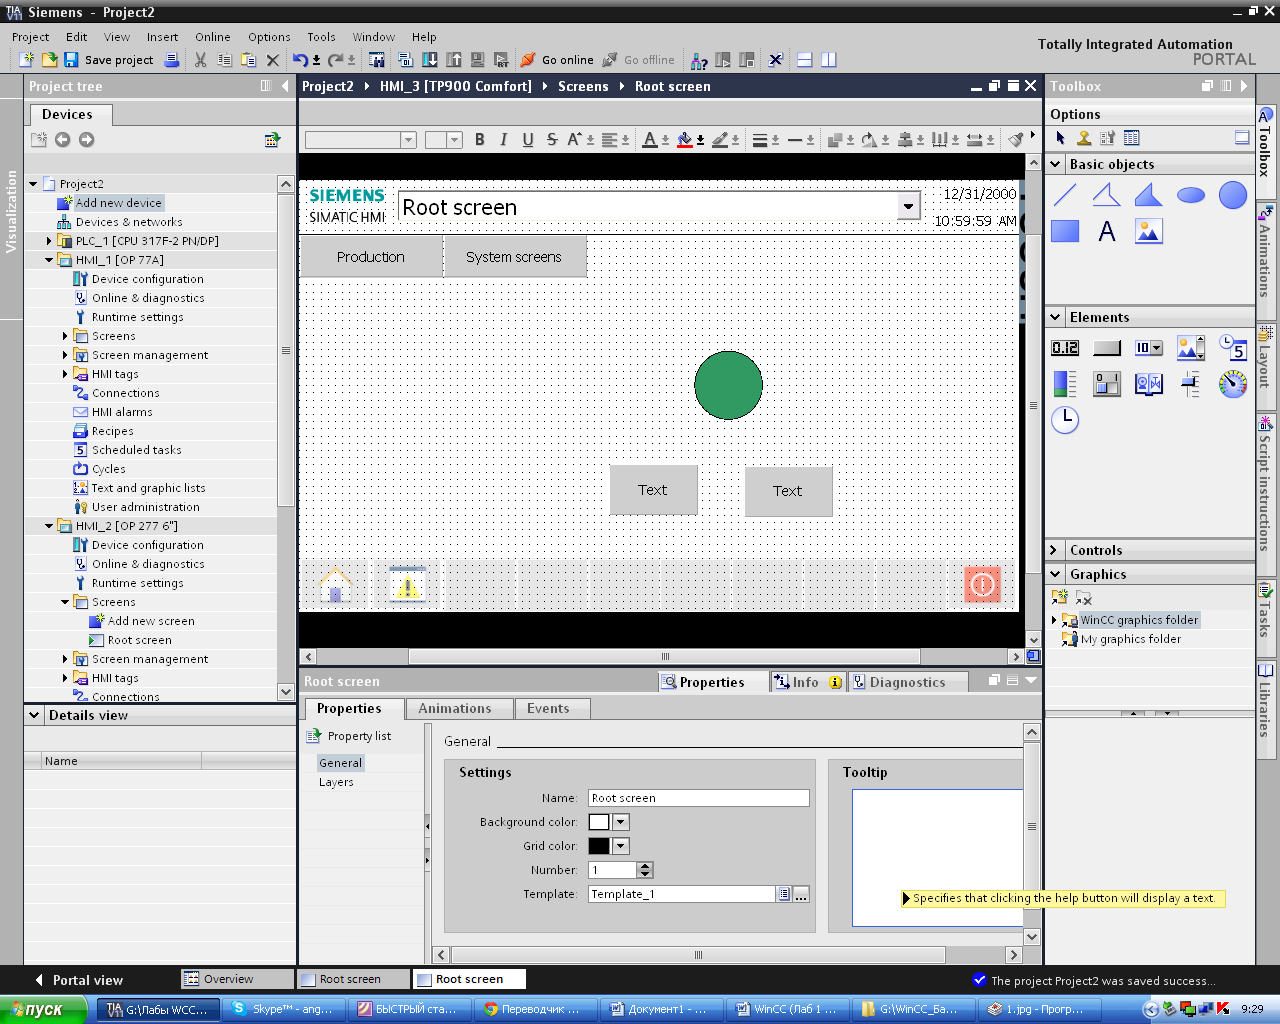The width and height of the screenshot is (1280, 1024).
Task: Click the Windows Start button
Action: point(46,1009)
